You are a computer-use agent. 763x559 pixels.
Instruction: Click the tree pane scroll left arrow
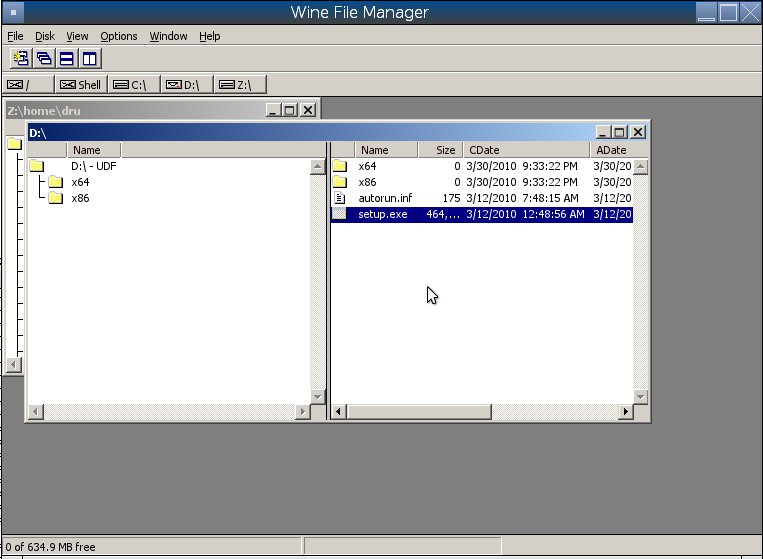[x=36, y=412]
